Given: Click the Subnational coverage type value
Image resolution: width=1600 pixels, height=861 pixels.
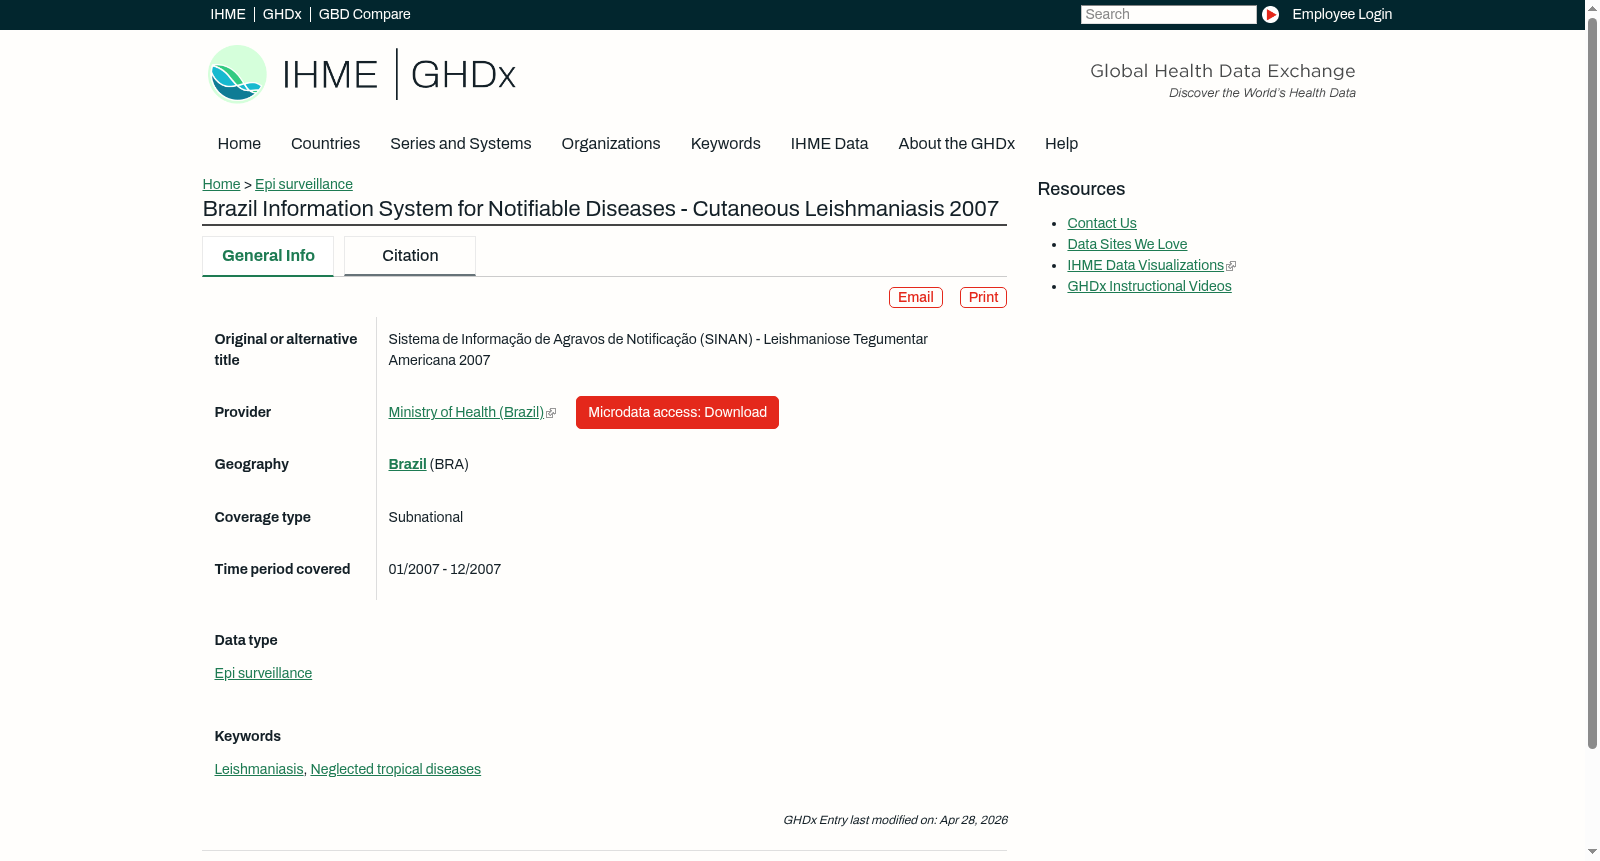Looking at the screenshot, I should pos(426,517).
